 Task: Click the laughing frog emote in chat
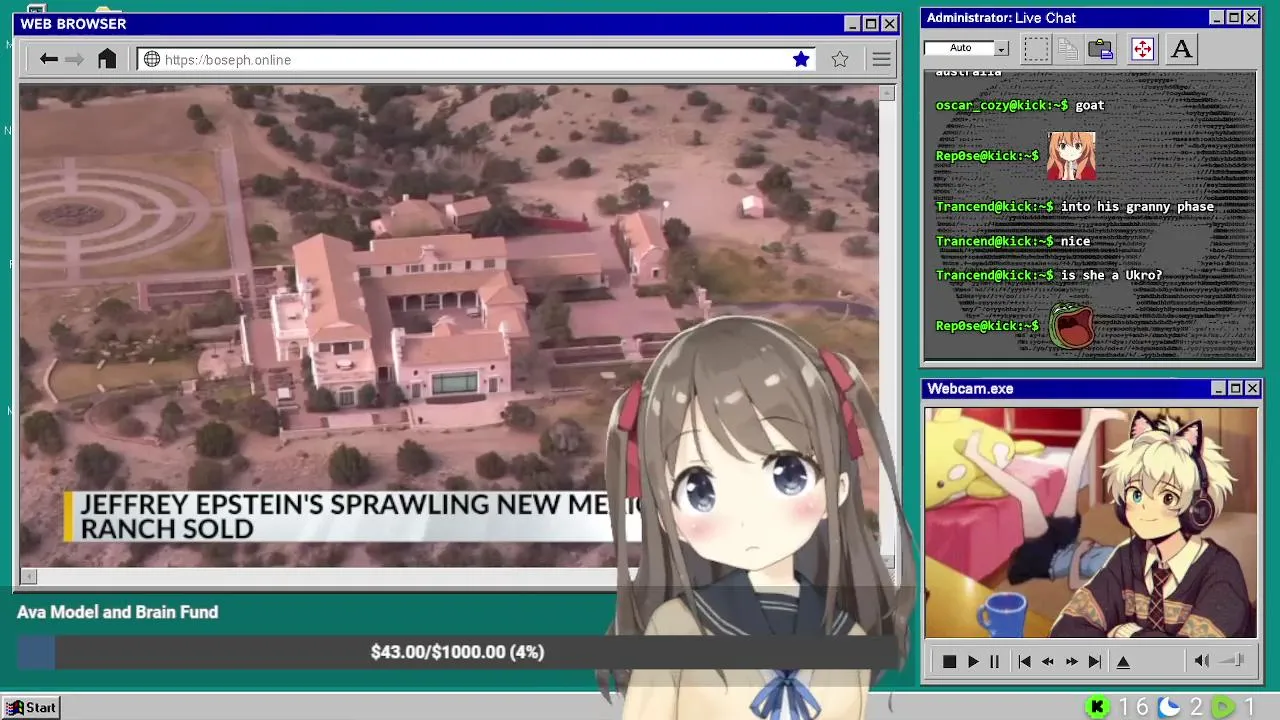[x=1071, y=326]
